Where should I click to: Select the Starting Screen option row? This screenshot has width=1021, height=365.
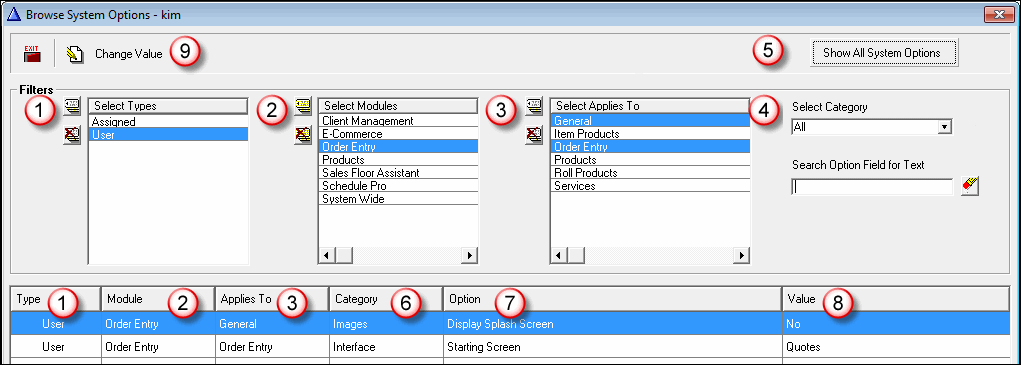point(510,347)
